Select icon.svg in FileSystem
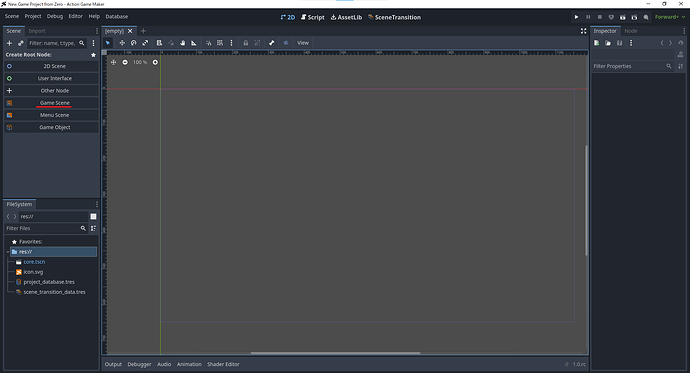 tap(33, 272)
